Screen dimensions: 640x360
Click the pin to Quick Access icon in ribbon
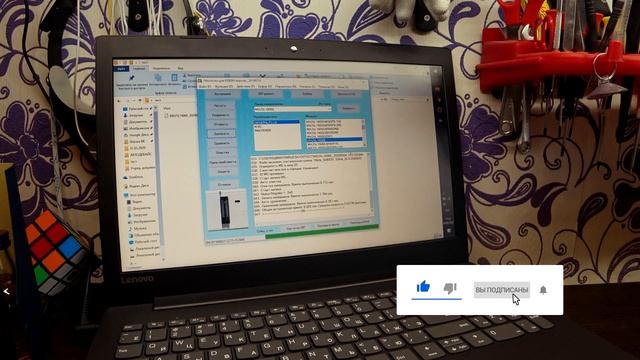pos(132,78)
